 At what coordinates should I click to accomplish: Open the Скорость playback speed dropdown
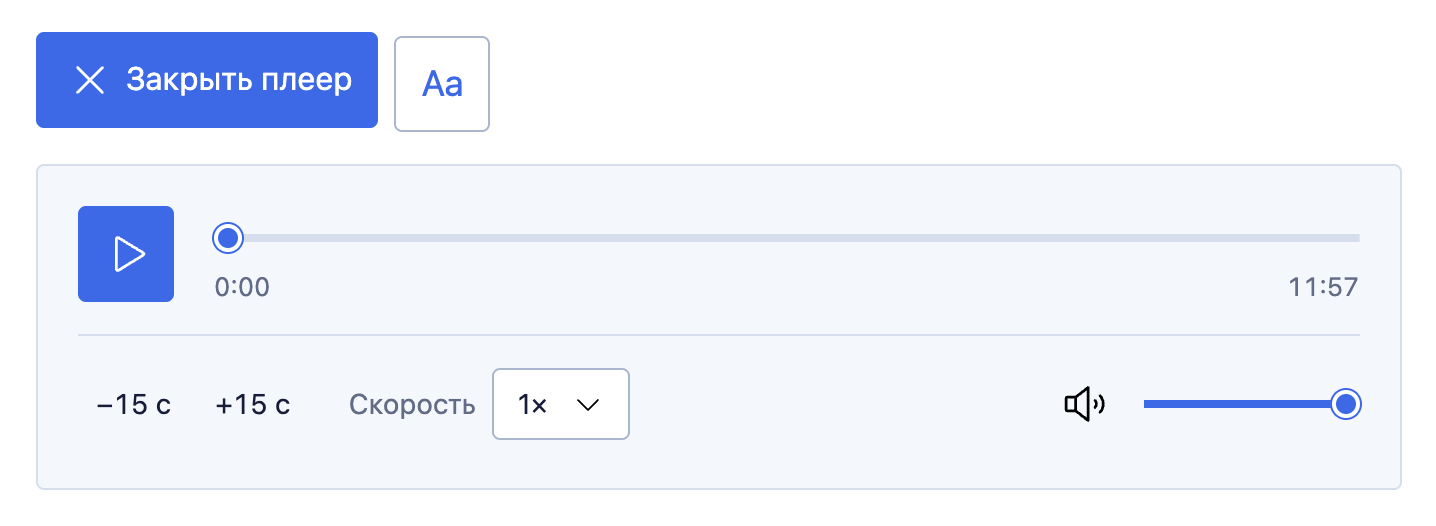[x=561, y=404]
